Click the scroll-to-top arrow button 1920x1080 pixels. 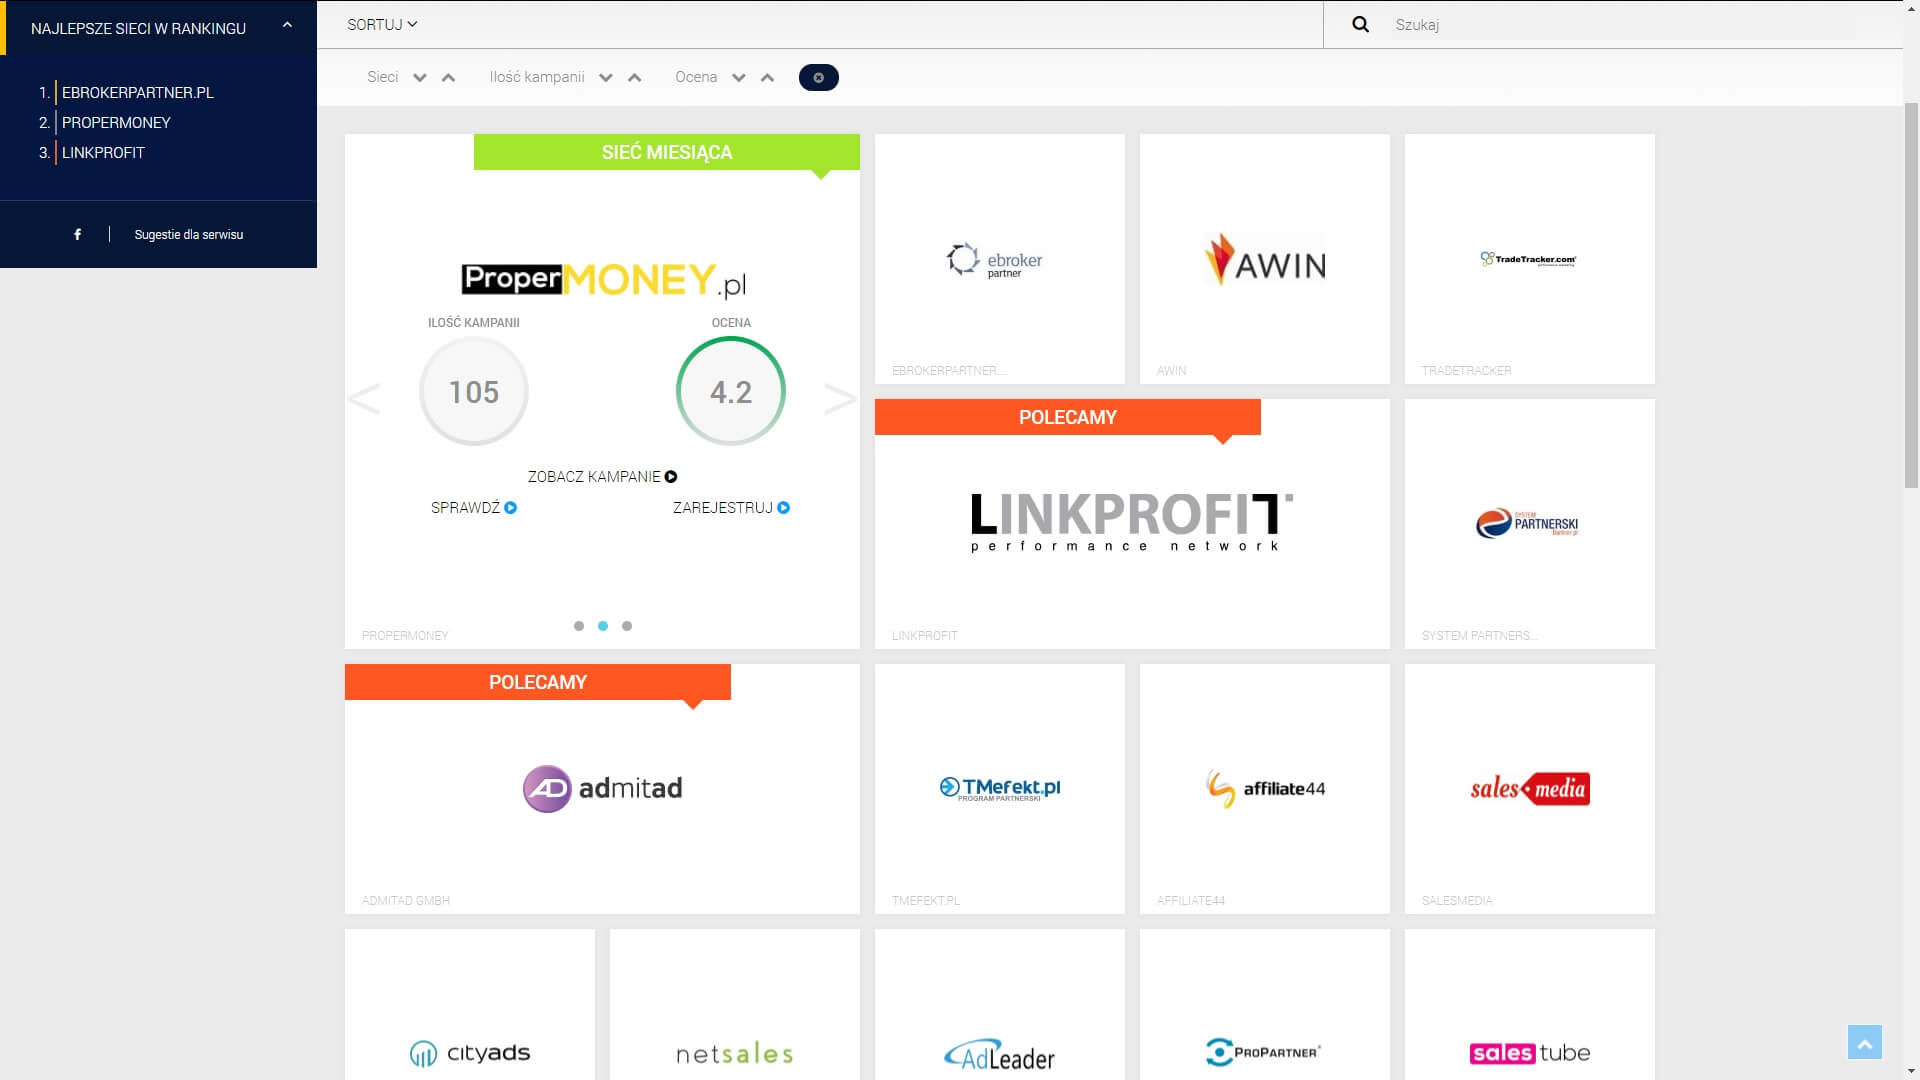[1864, 1043]
